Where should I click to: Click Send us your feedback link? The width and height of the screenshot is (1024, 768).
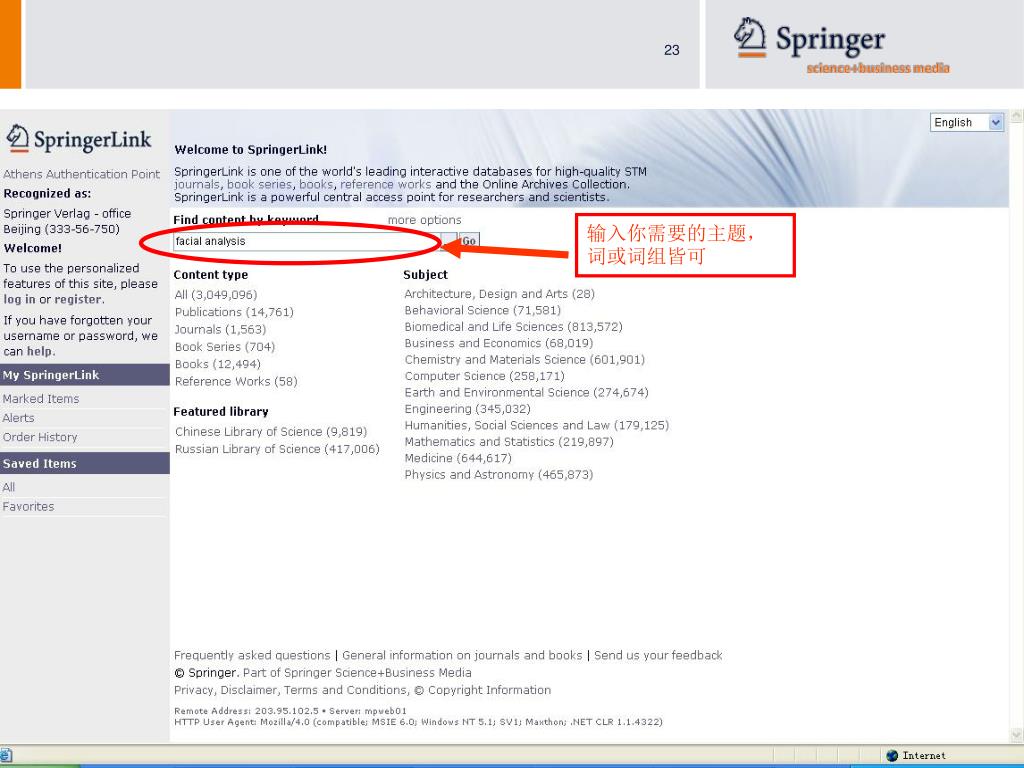coord(658,656)
